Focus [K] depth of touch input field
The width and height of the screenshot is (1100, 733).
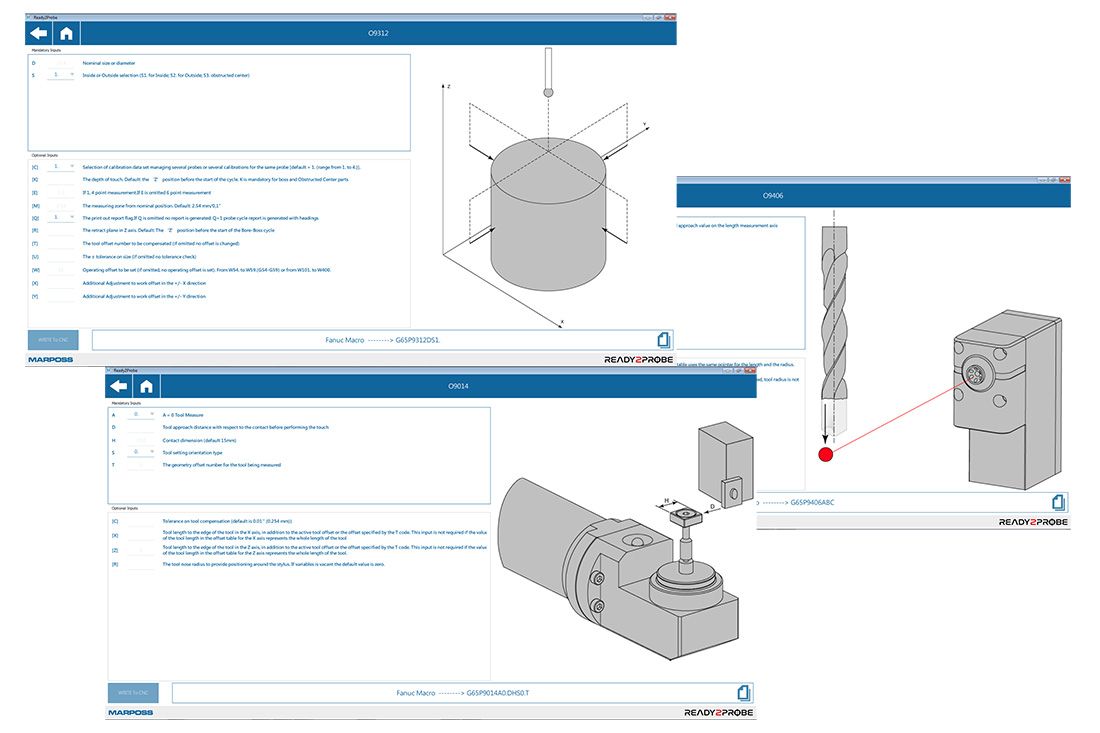[x=61, y=180]
